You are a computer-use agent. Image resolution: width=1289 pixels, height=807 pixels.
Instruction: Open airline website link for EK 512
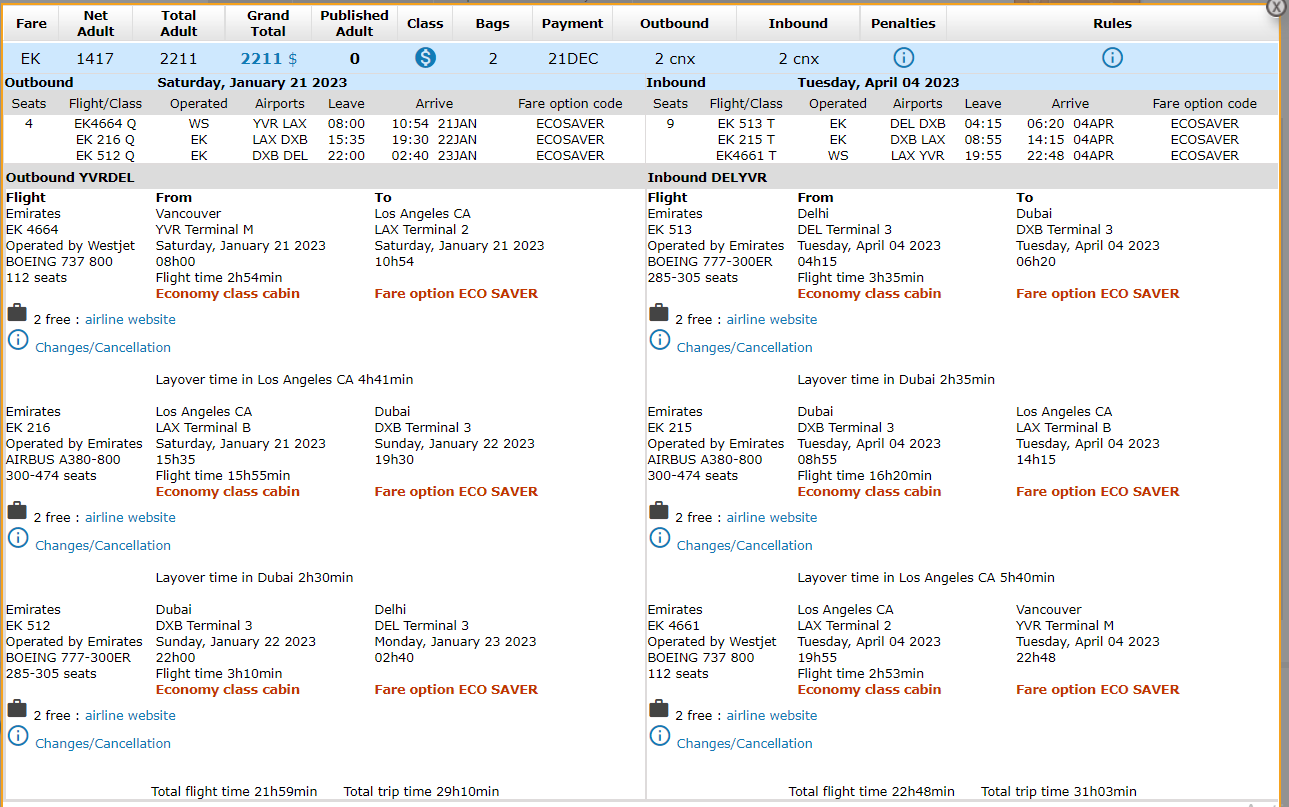[130, 716]
